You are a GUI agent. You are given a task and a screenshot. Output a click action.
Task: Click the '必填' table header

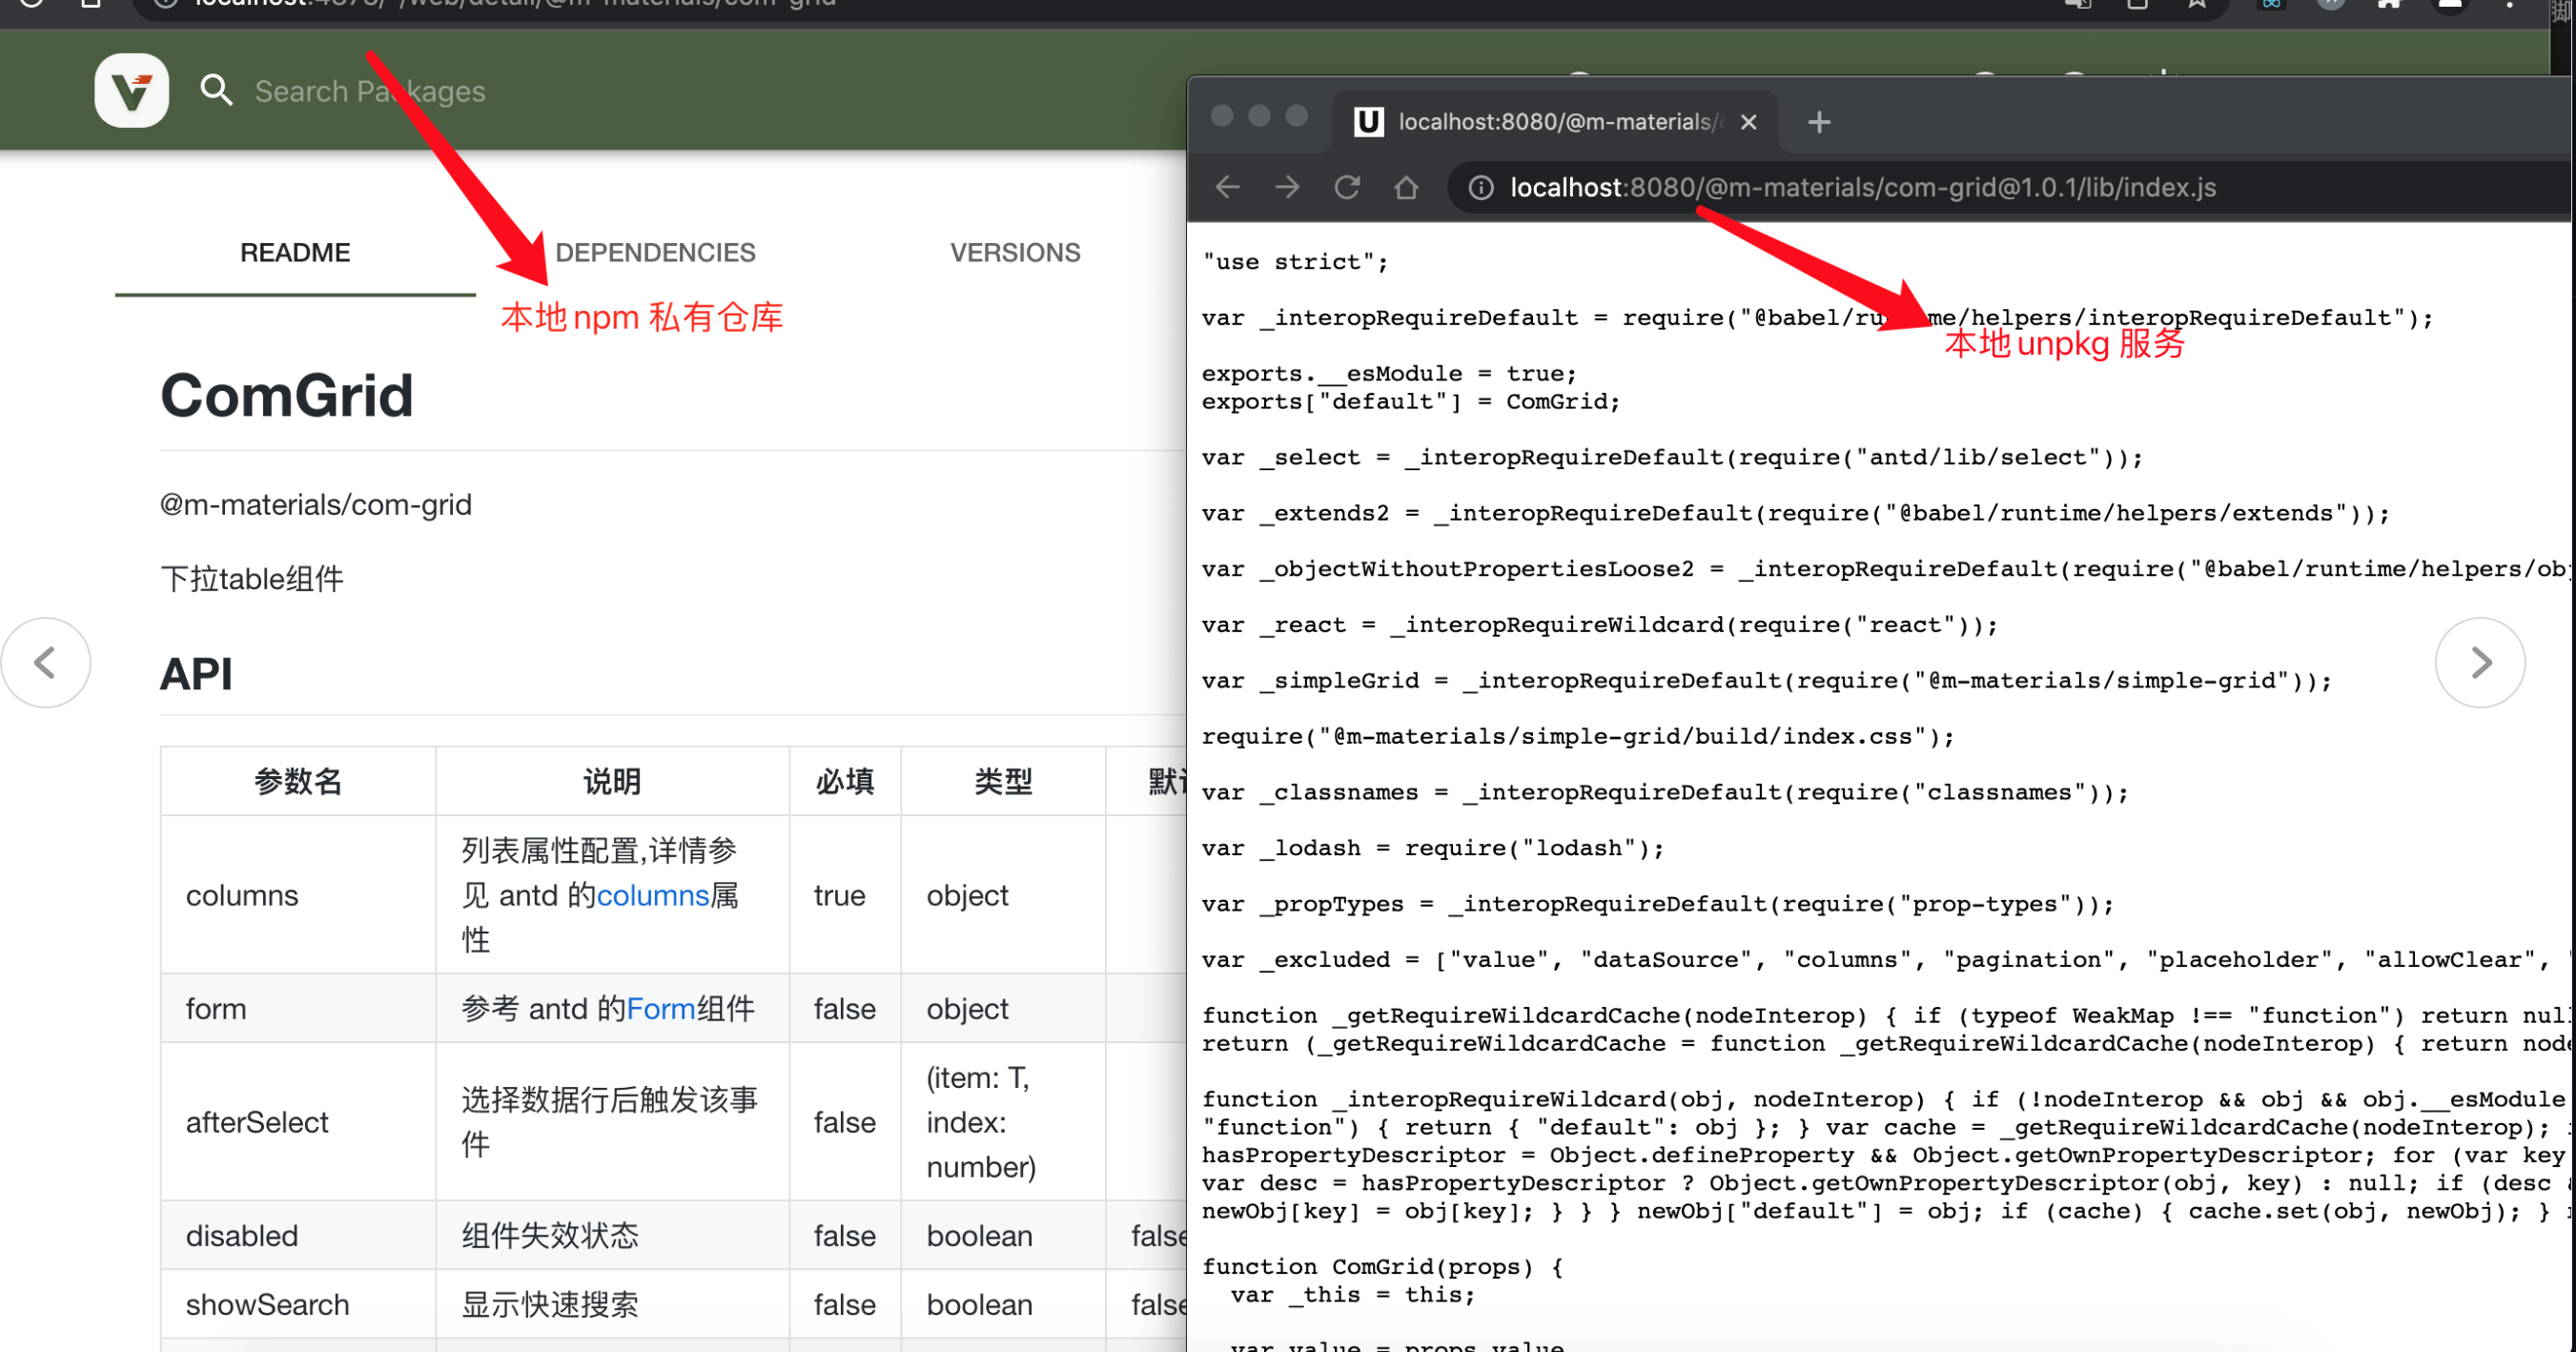845,781
